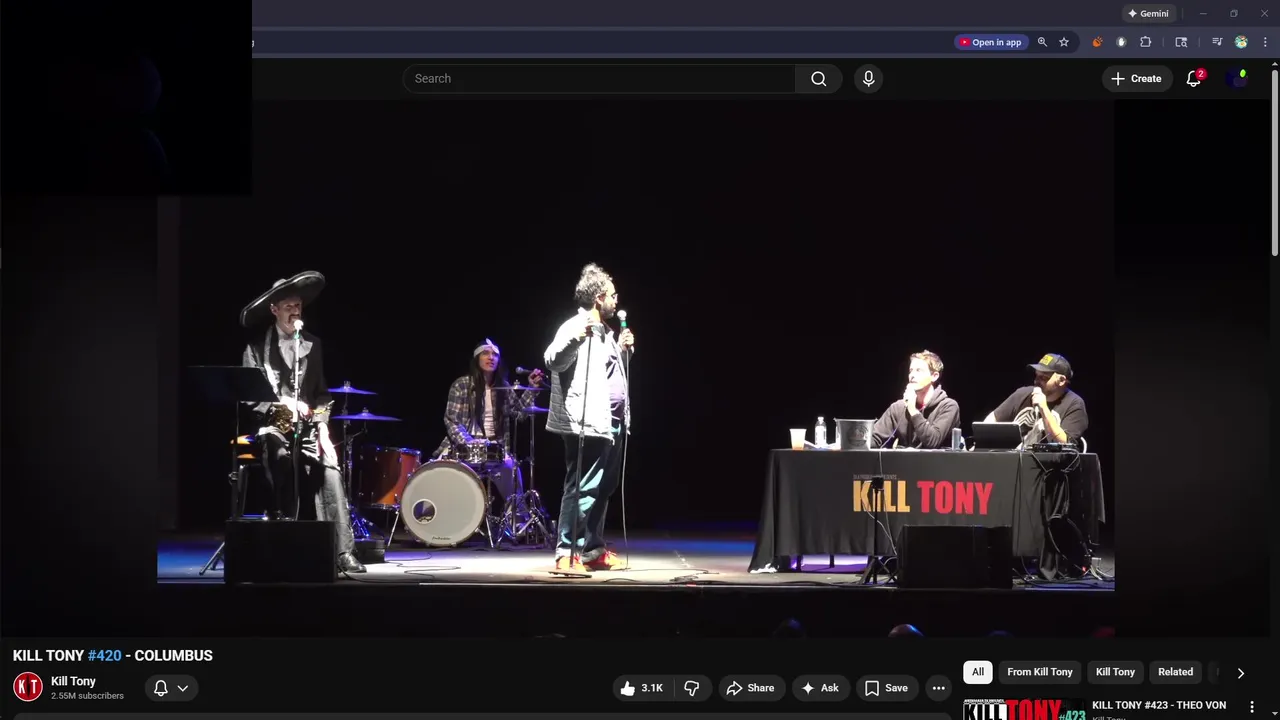Viewport: 1280px width, 720px height.
Task: Open the Kill Tony channel avatar
Action: click(28, 687)
